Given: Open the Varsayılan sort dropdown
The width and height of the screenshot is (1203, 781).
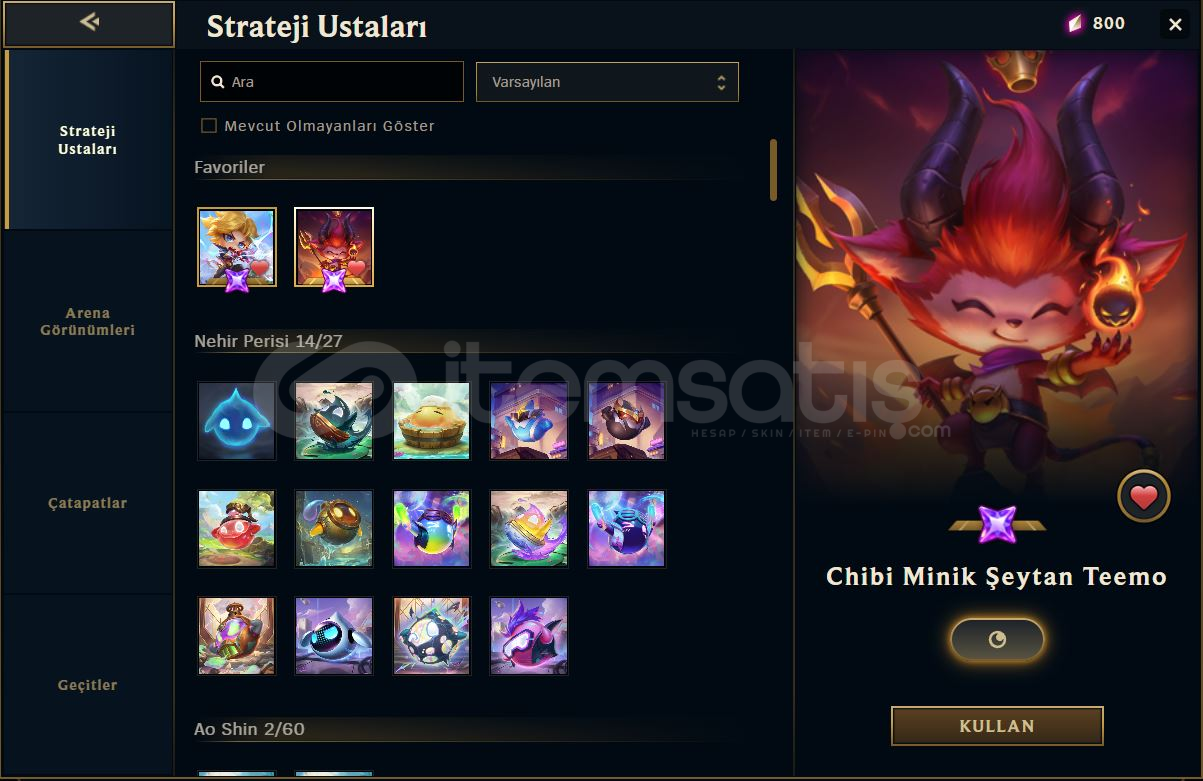Looking at the screenshot, I should click(607, 82).
